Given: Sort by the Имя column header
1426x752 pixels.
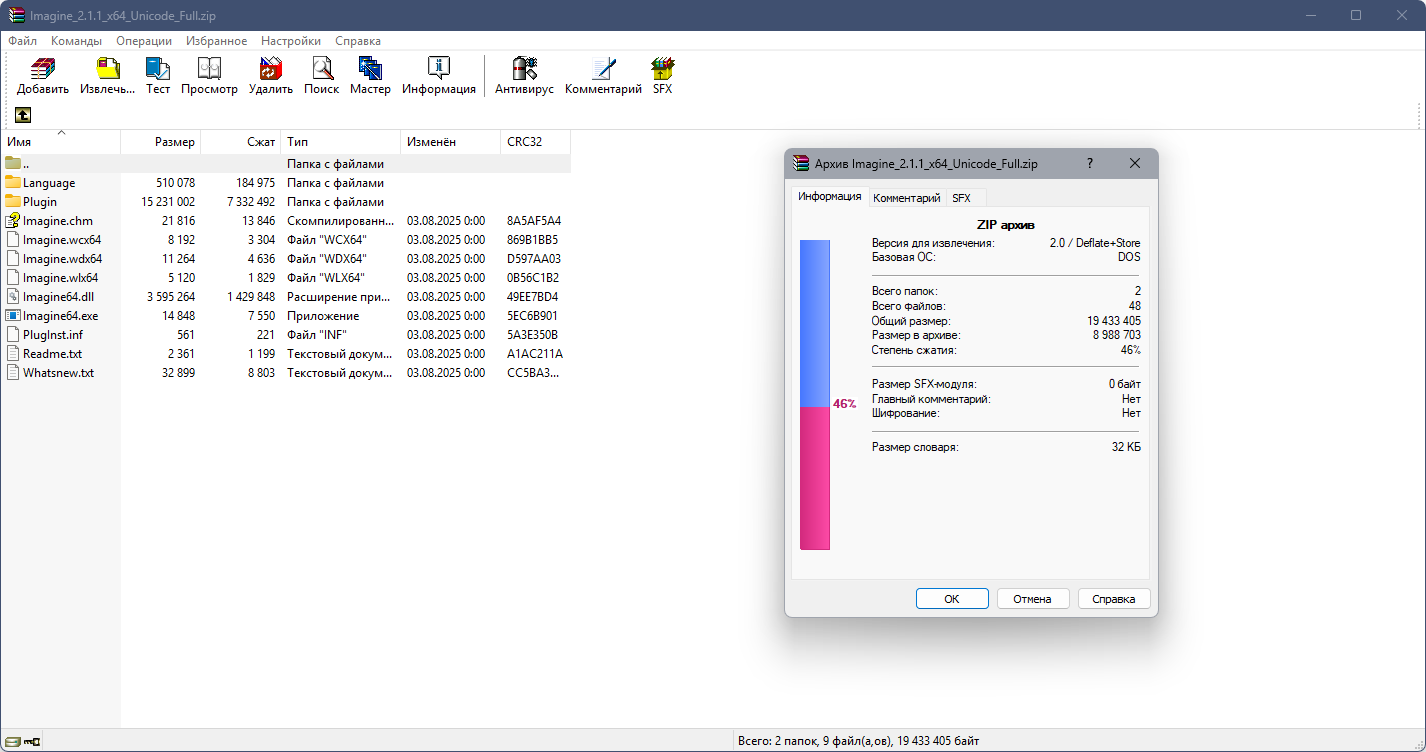Looking at the screenshot, I should [x=61, y=142].
